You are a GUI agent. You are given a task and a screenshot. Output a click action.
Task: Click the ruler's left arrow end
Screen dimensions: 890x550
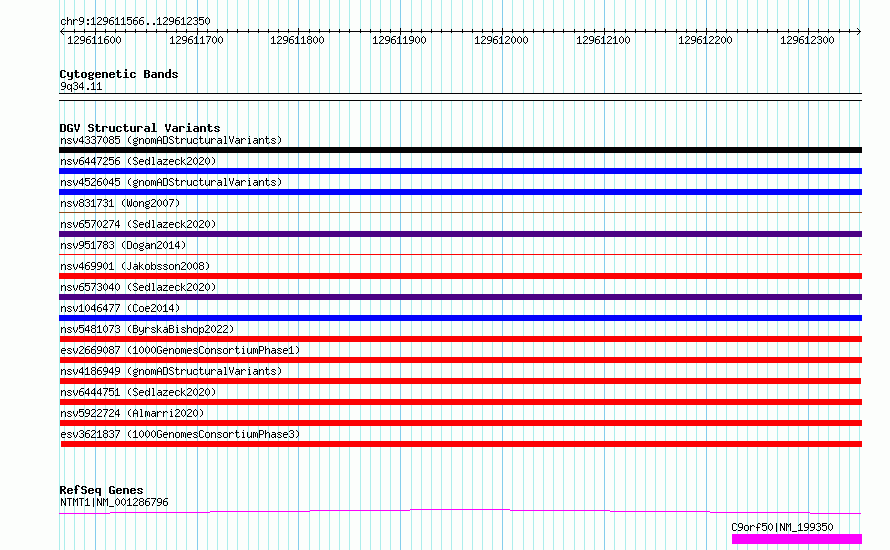(62, 31)
